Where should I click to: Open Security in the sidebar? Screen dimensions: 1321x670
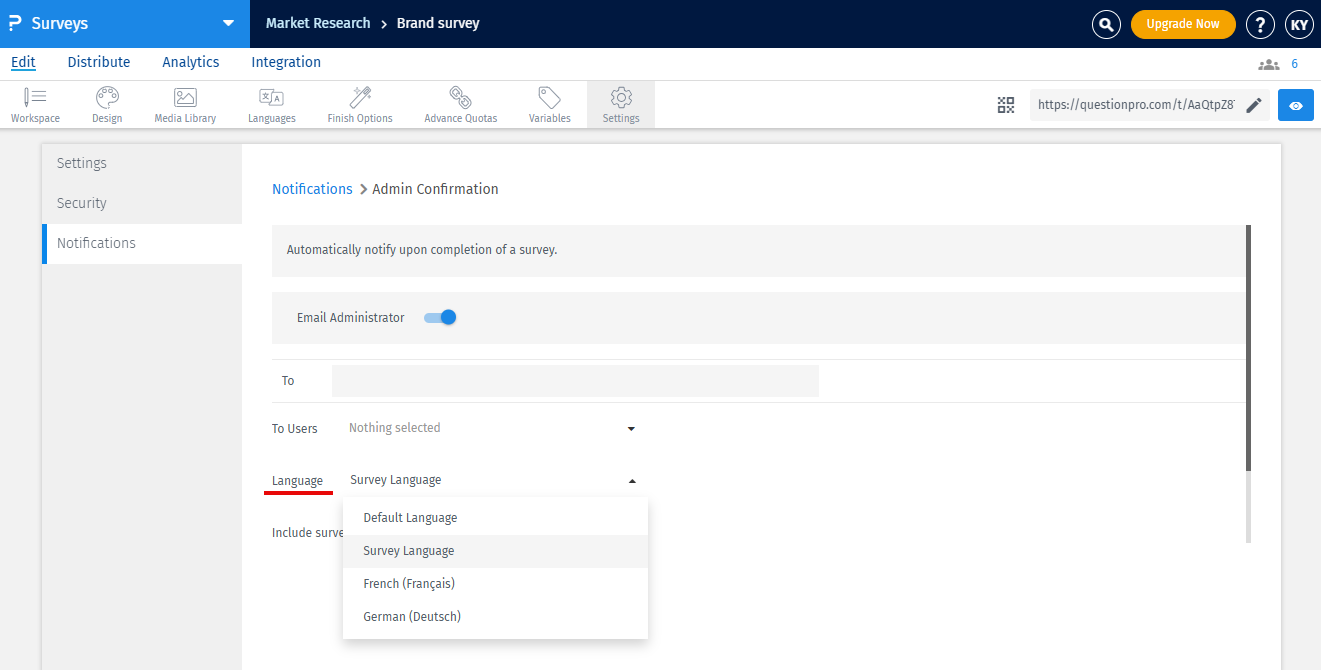coord(142,203)
